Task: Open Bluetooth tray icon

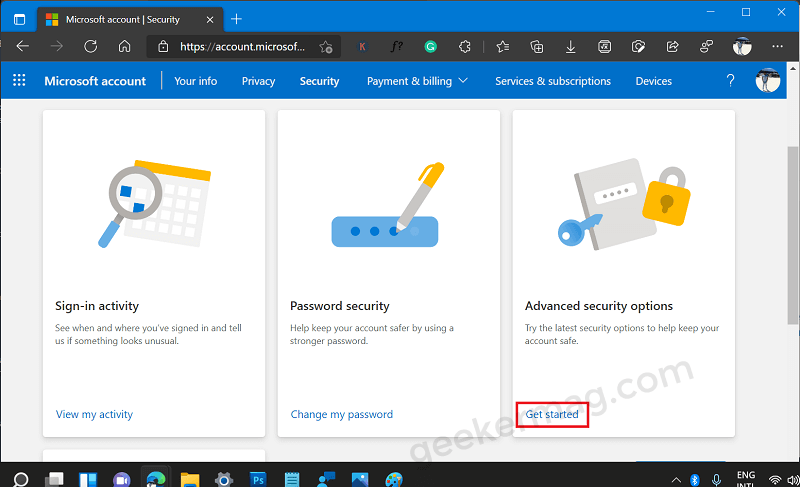Action: [695, 480]
